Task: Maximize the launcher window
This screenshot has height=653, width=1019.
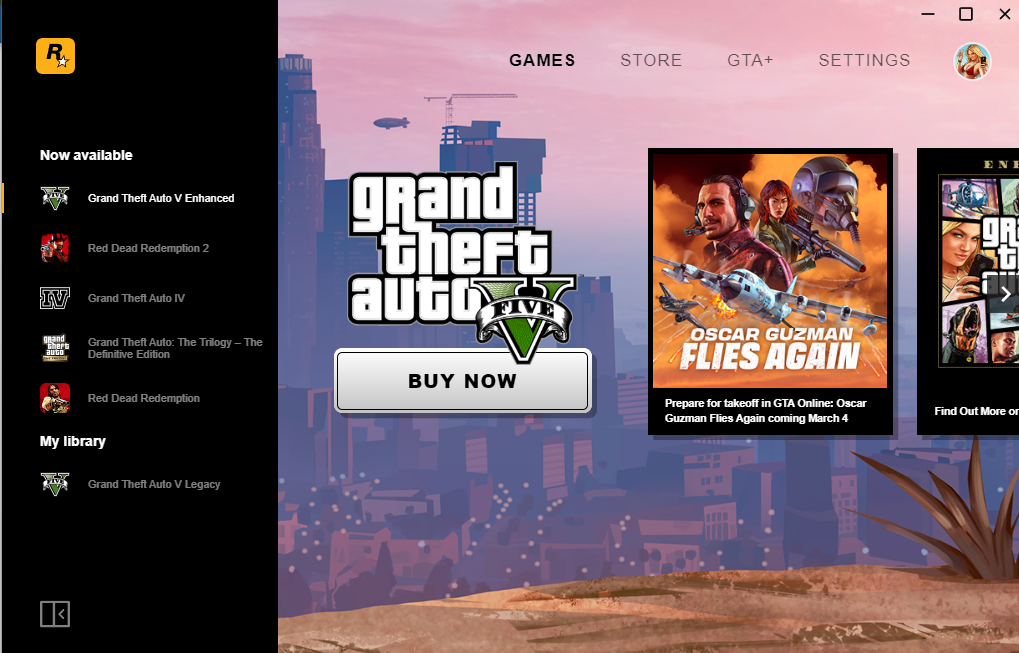Action: 966,14
